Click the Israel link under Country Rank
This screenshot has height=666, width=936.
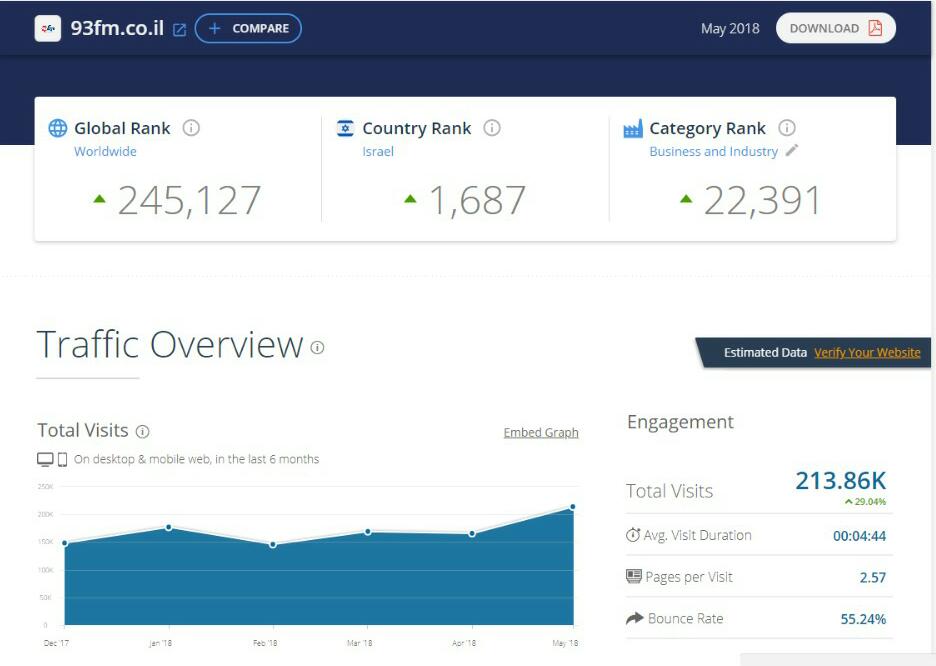tap(378, 152)
